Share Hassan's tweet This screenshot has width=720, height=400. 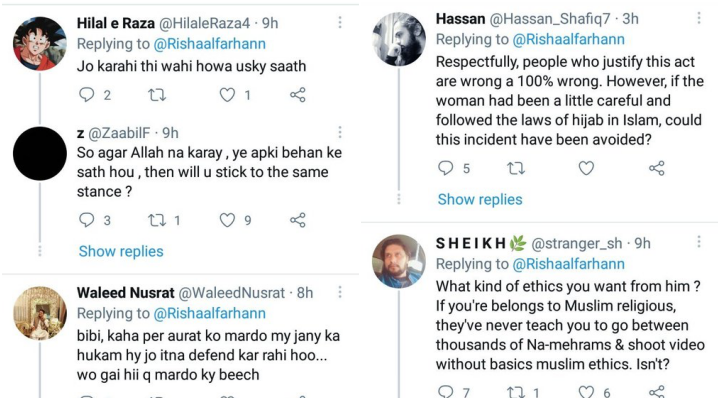(x=657, y=168)
